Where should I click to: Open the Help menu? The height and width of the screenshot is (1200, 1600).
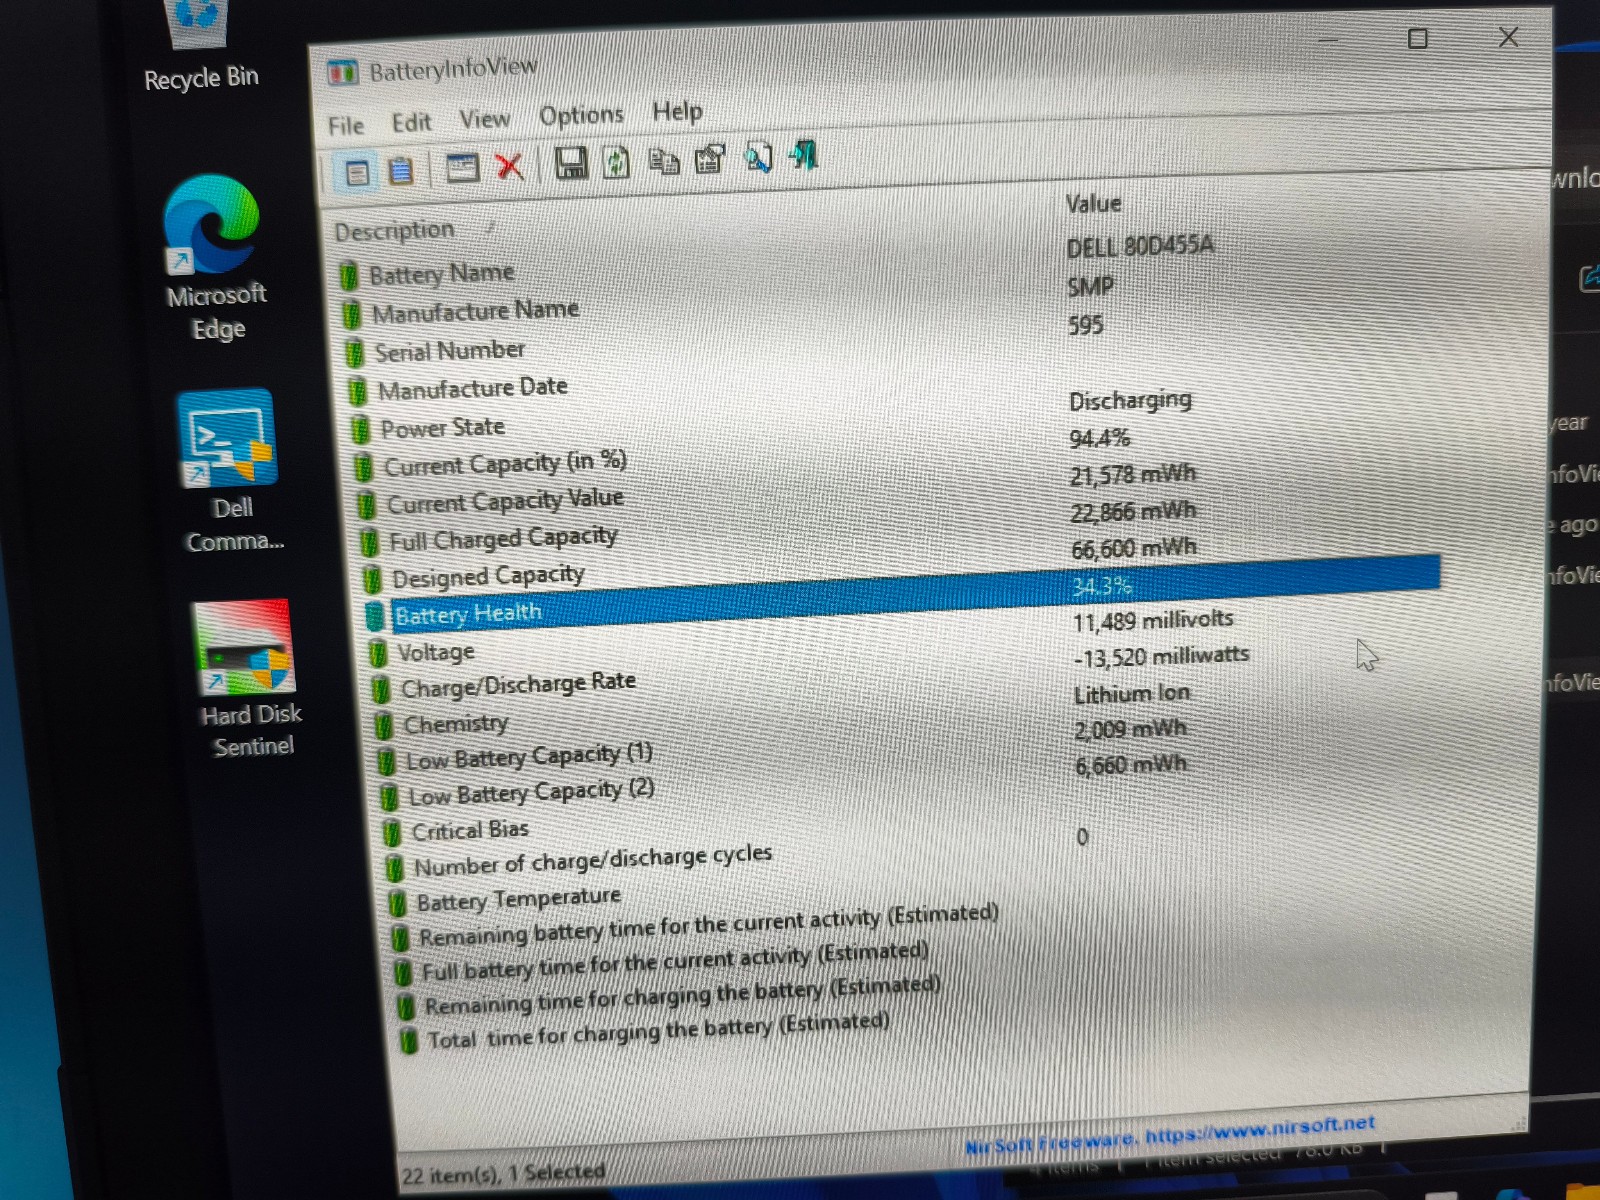click(678, 111)
